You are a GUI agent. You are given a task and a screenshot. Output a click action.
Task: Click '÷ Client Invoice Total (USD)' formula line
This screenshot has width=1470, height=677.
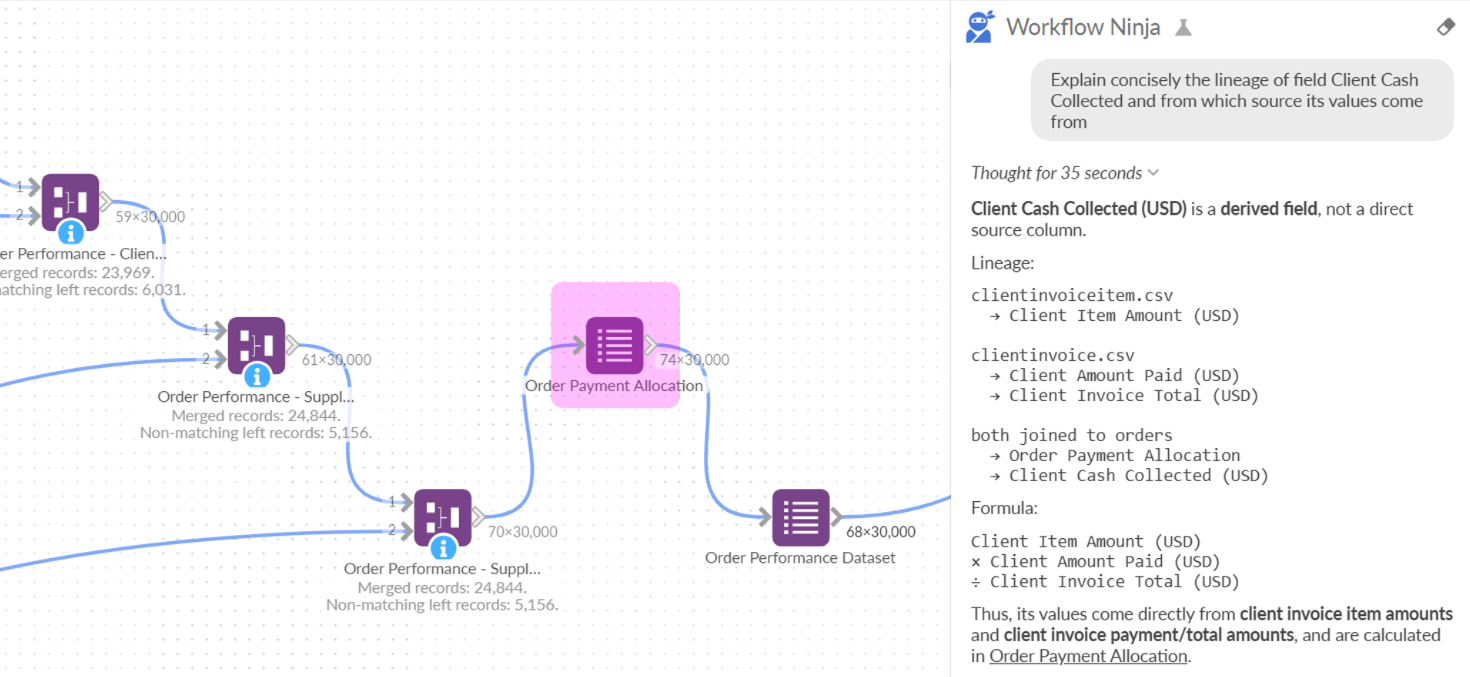coord(1105,582)
